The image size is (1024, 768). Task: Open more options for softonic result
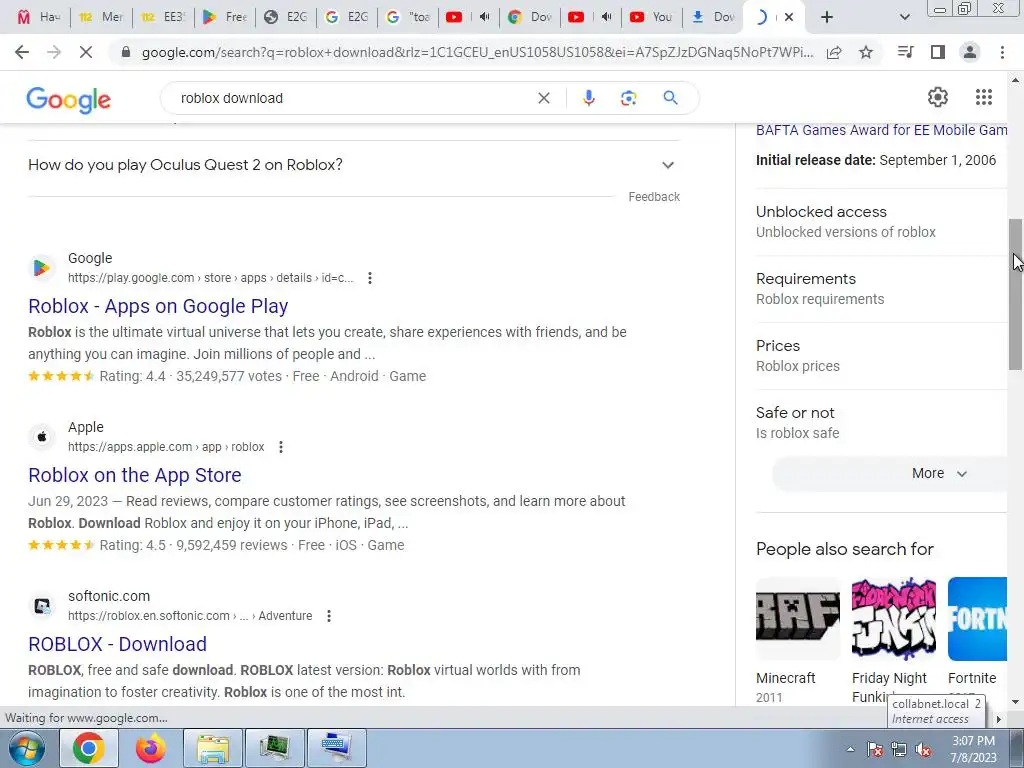(x=329, y=616)
